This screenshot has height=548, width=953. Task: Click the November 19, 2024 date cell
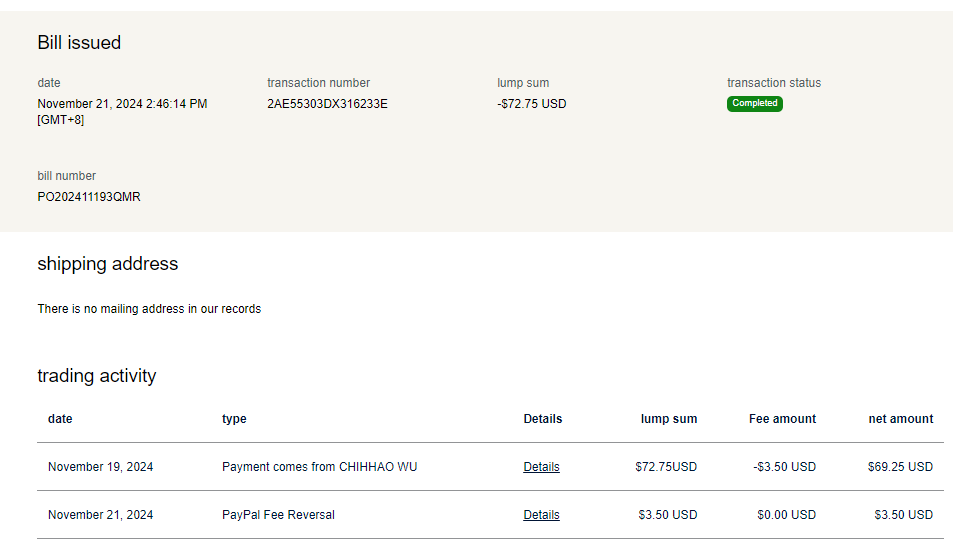[100, 467]
